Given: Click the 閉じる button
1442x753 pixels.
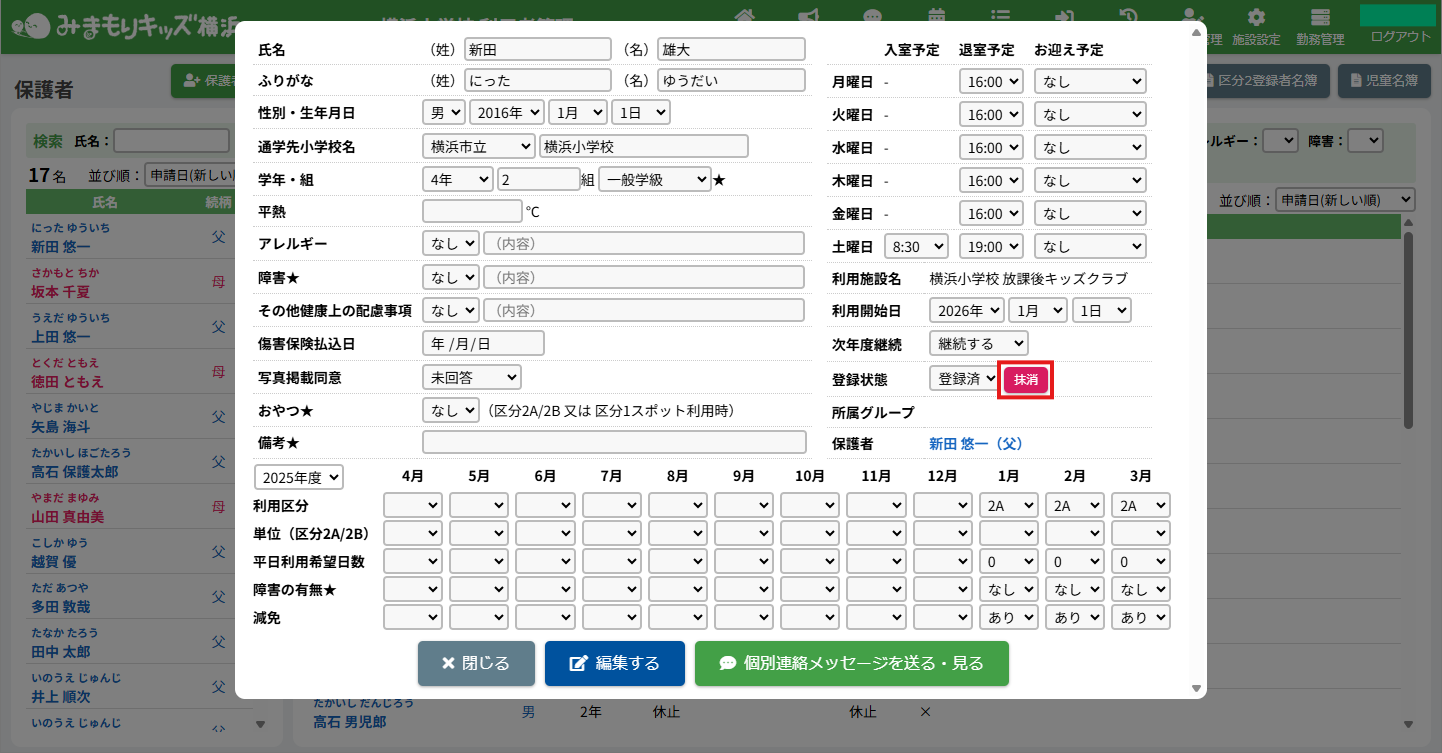Looking at the screenshot, I should click(x=476, y=663).
